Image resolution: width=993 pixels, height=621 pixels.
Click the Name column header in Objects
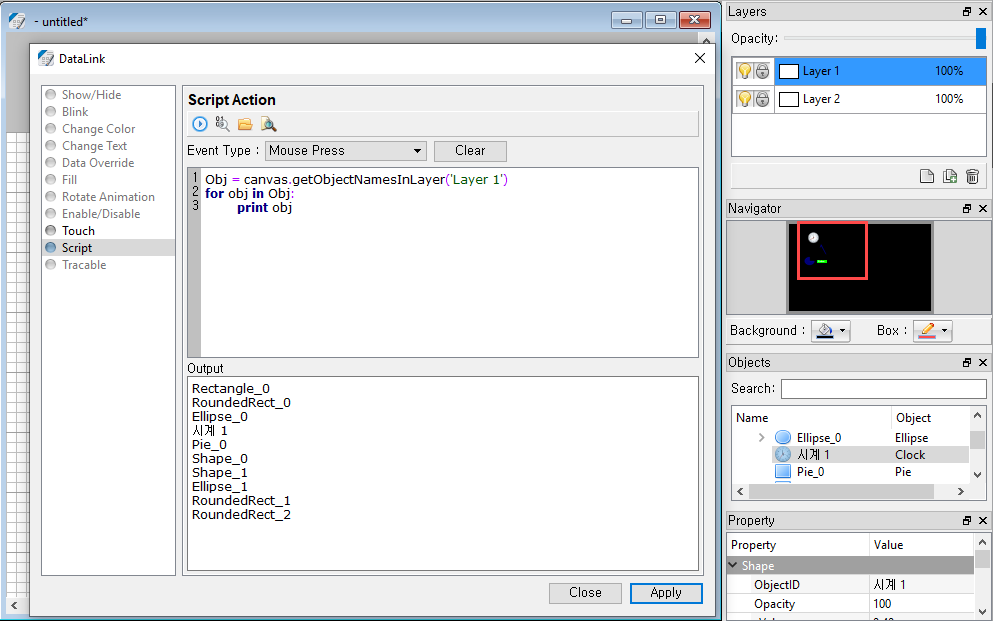[x=752, y=418]
